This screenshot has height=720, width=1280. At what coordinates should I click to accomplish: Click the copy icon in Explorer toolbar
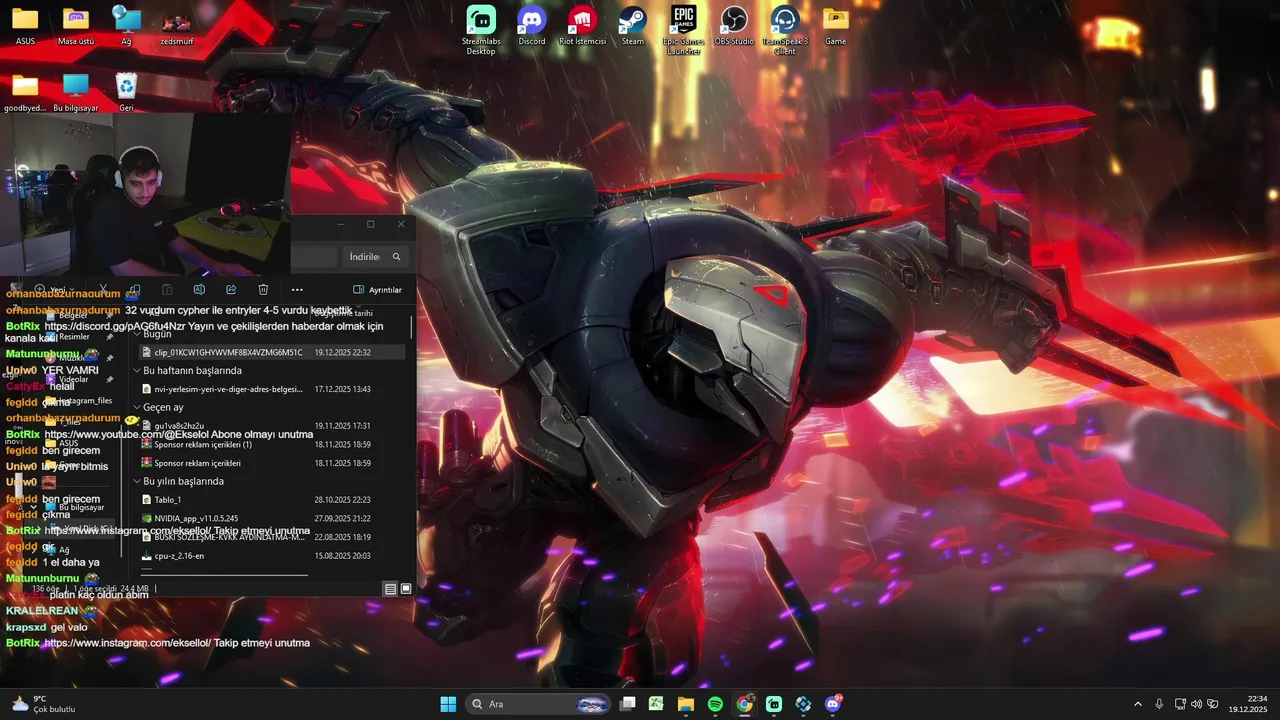[x=134, y=290]
